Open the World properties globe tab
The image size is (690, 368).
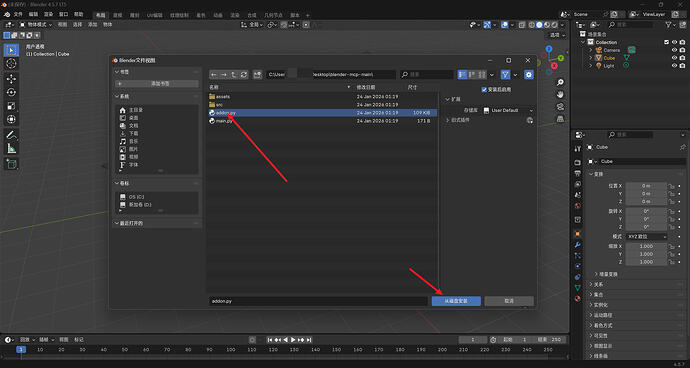[x=578, y=206]
